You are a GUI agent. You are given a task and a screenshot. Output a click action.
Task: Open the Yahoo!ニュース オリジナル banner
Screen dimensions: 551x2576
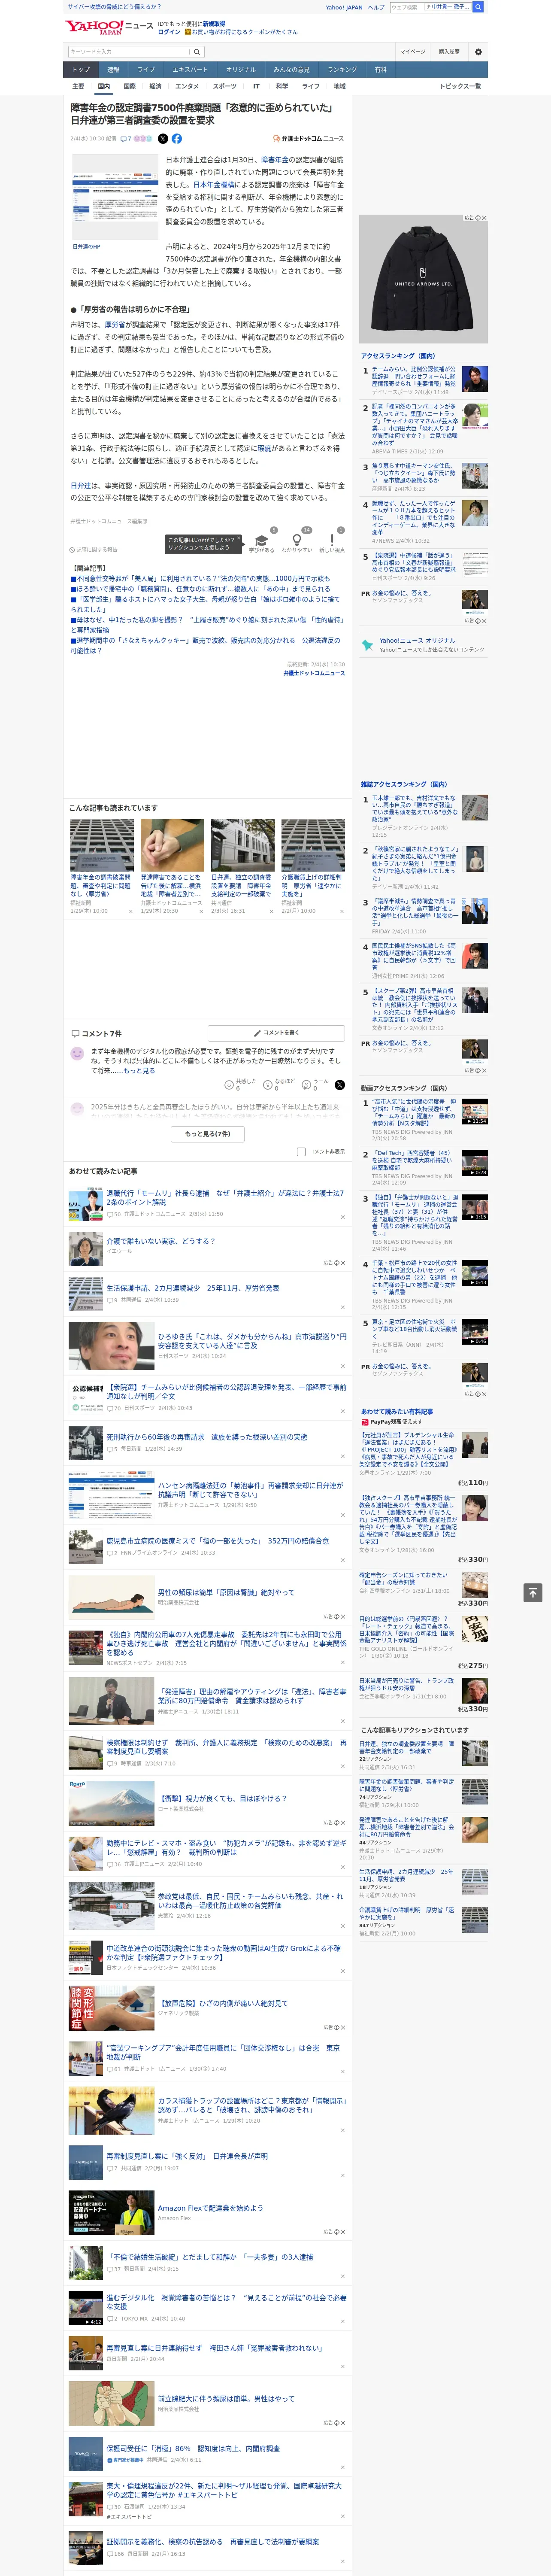(424, 645)
